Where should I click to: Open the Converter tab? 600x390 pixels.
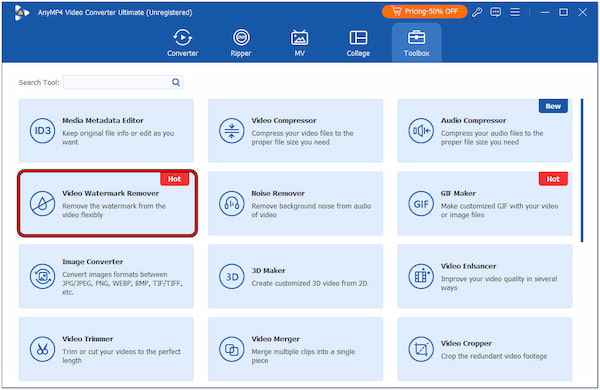pos(183,43)
